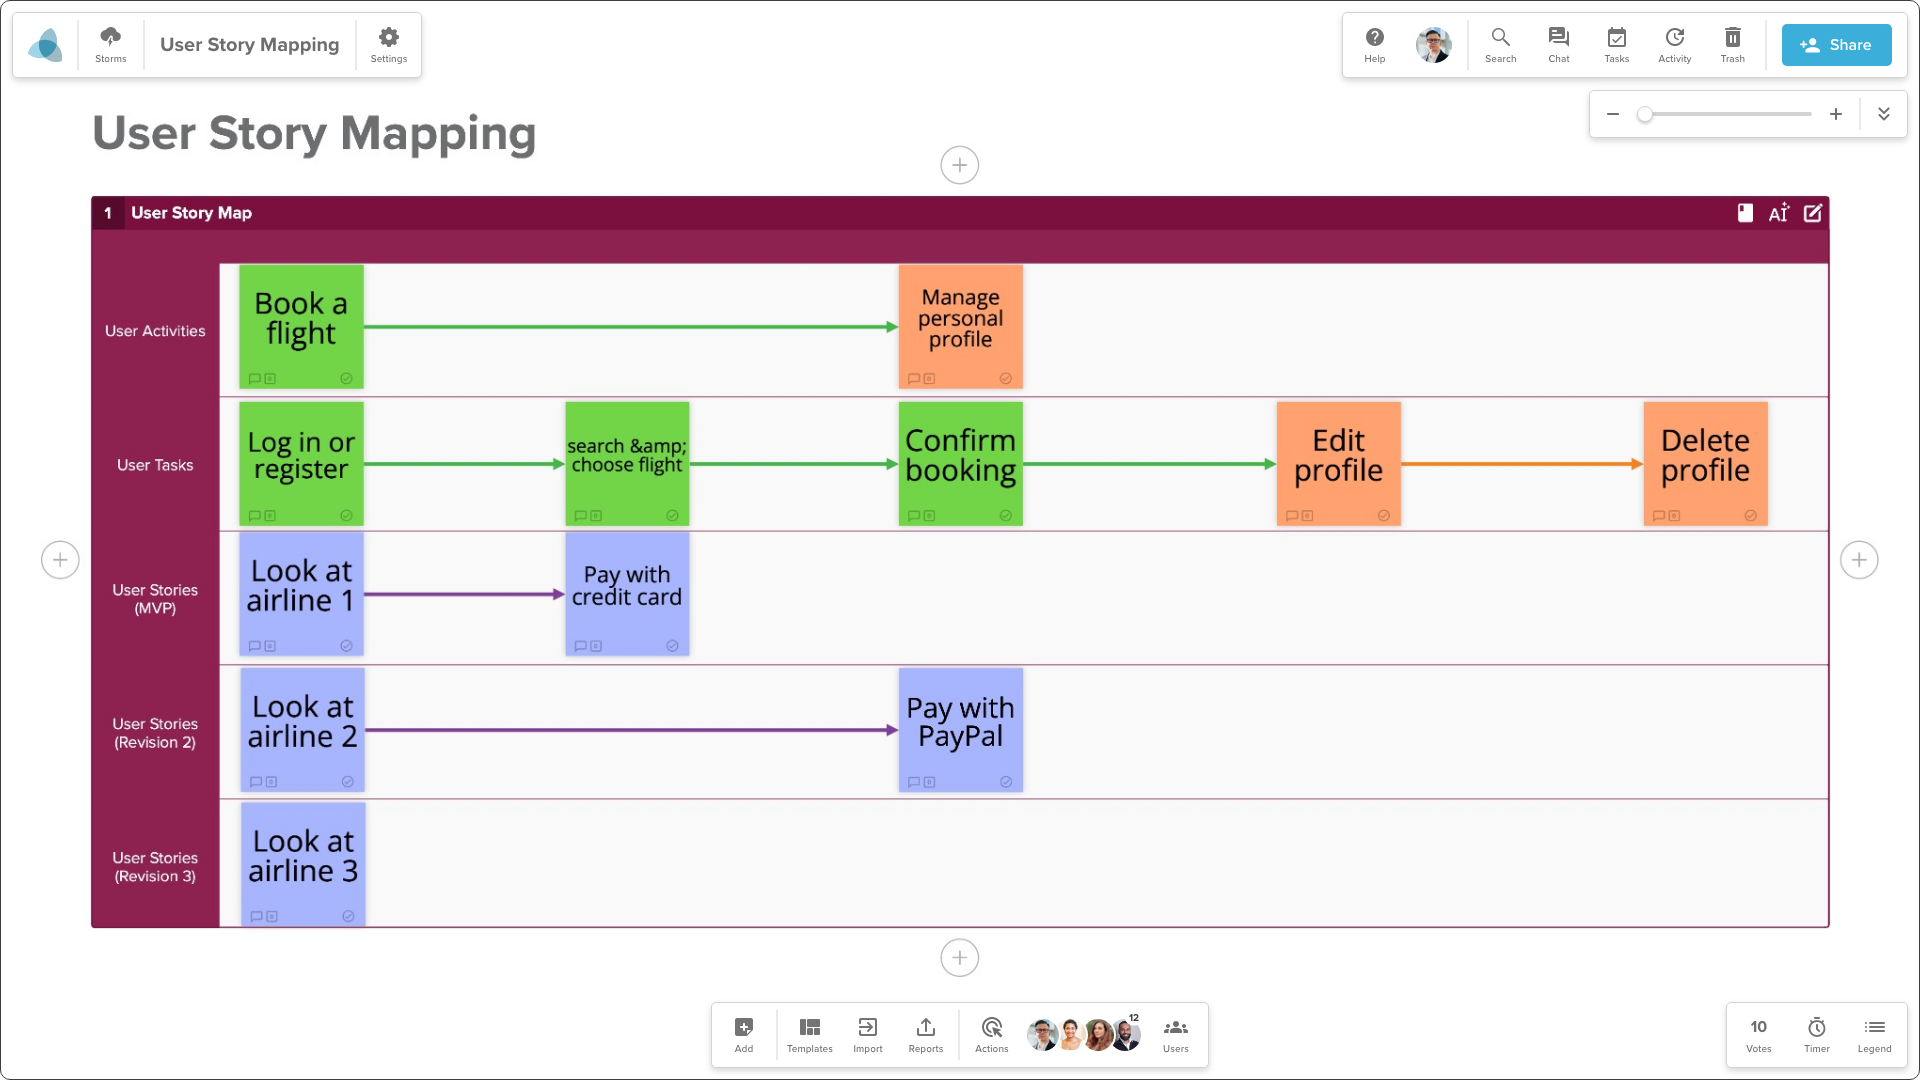Open the user profile avatar
The width and height of the screenshot is (1920, 1080).
tap(1433, 45)
